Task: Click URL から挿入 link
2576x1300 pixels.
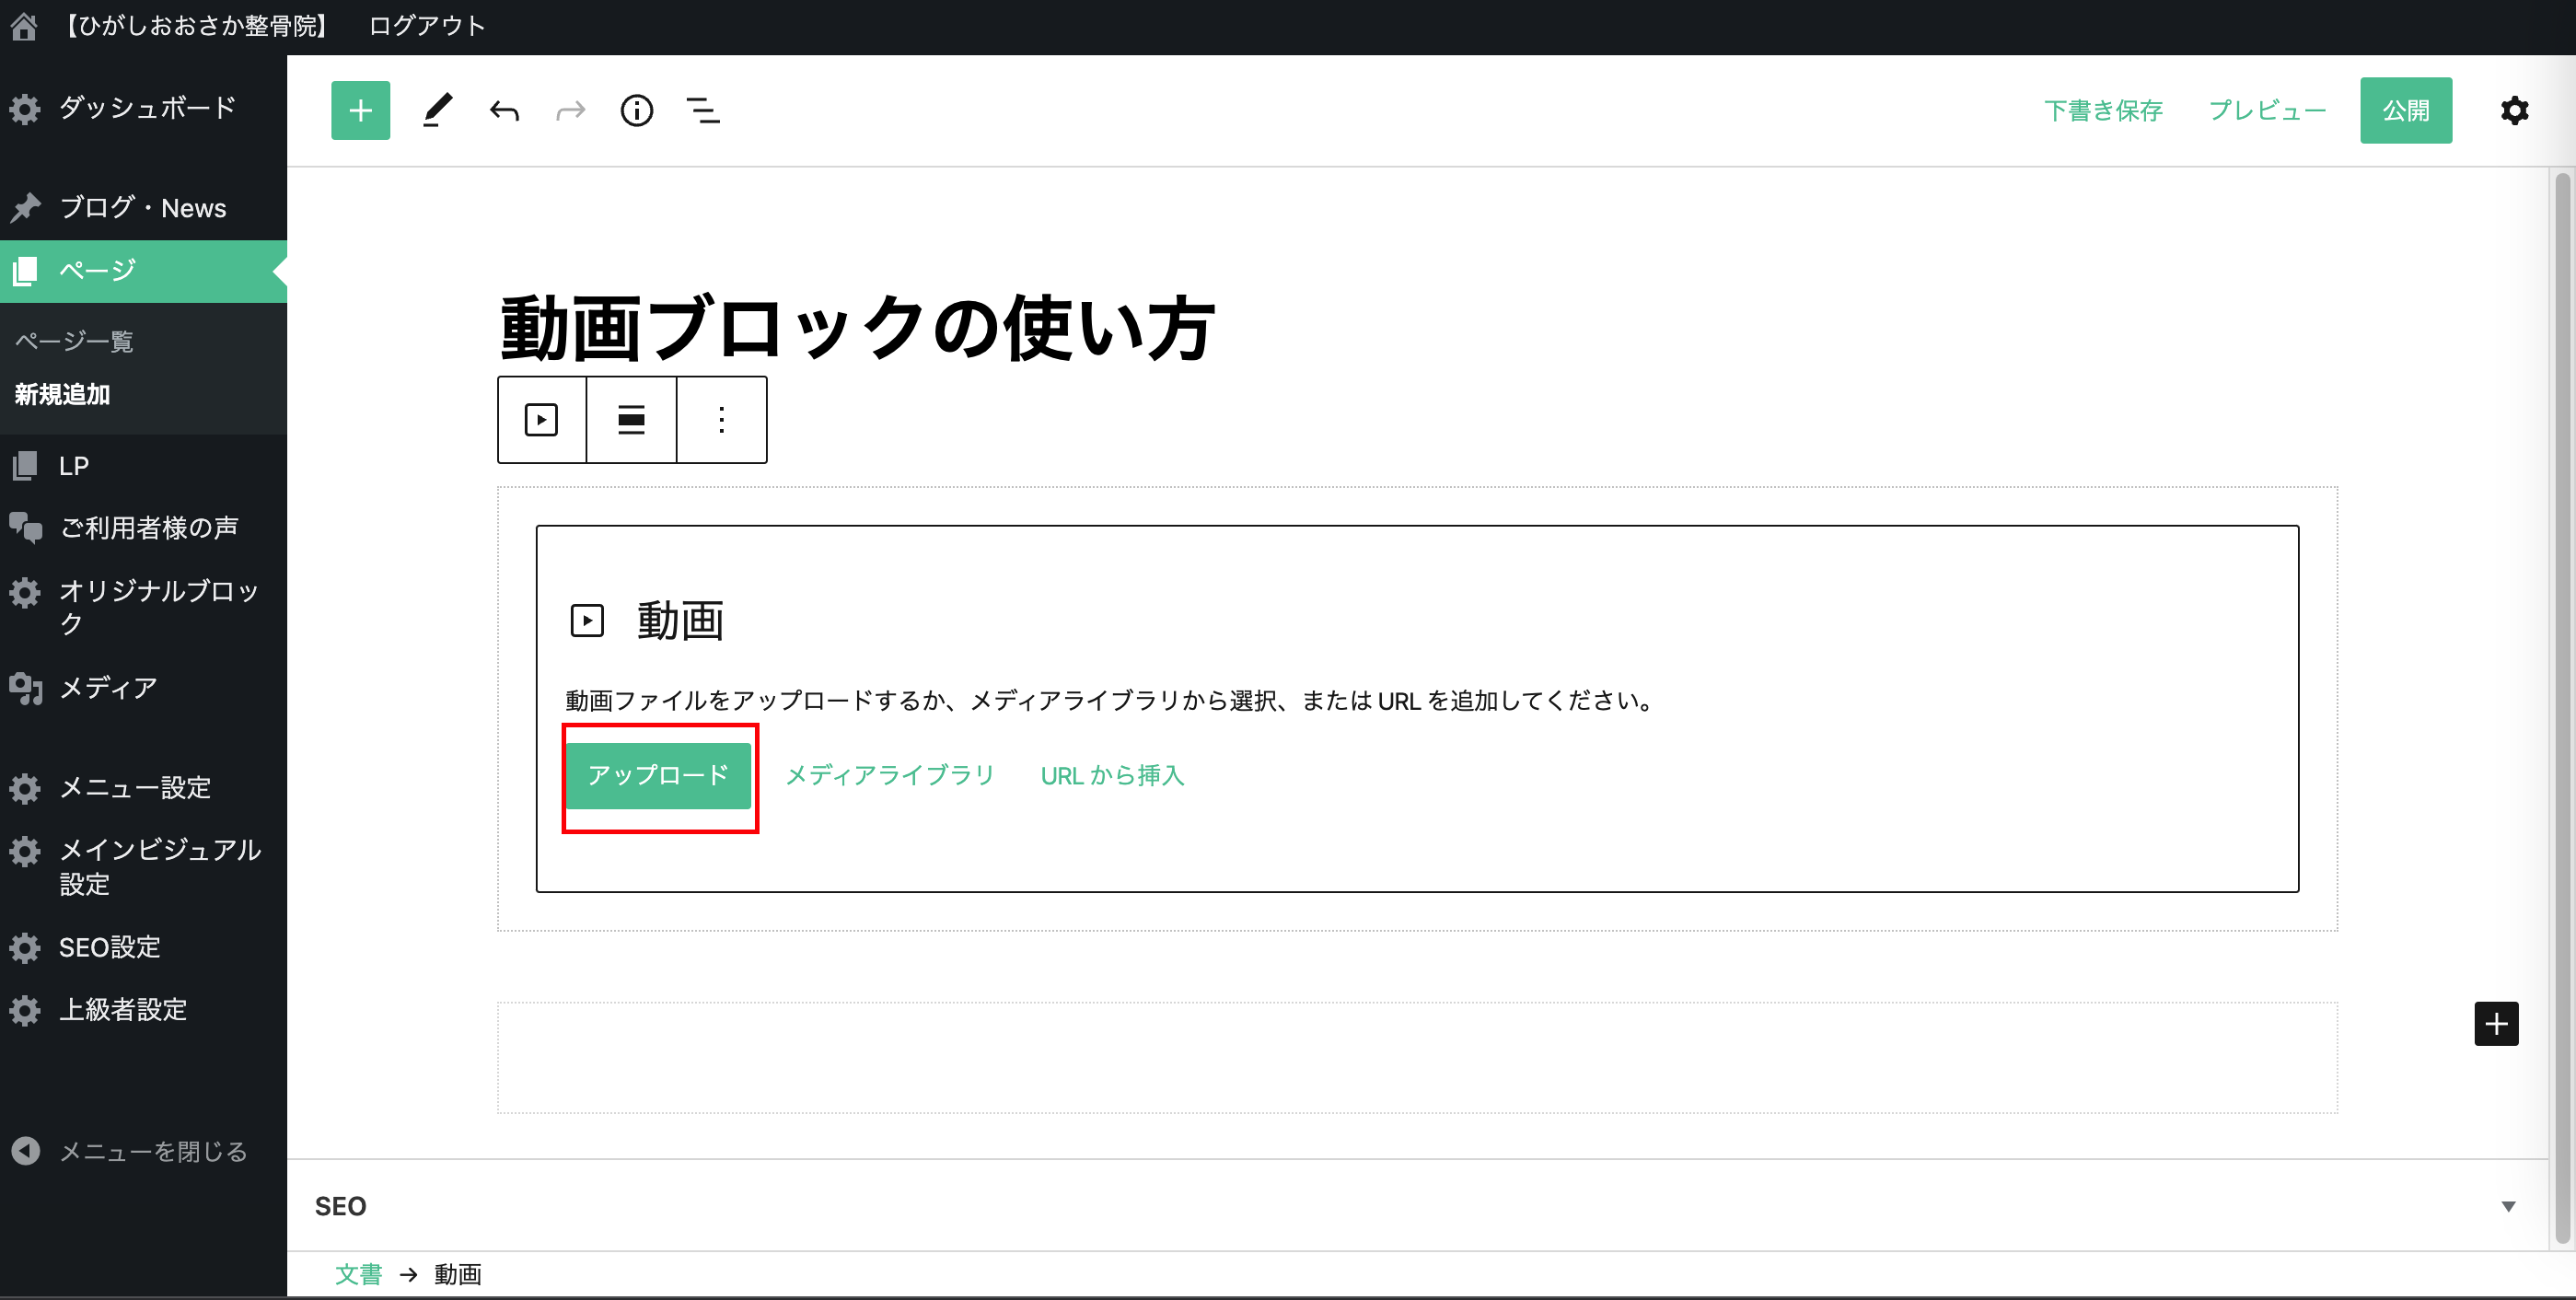Action: click(1112, 775)
